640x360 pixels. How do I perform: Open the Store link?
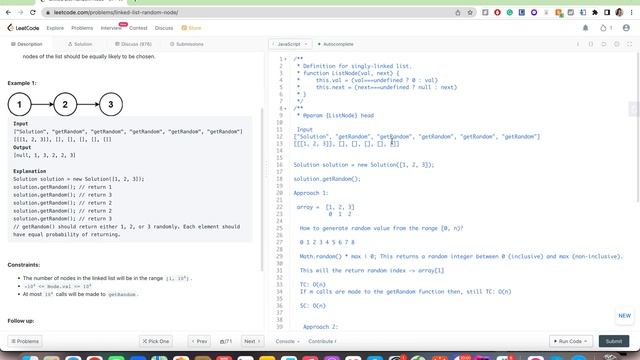(x=191, y=28)
